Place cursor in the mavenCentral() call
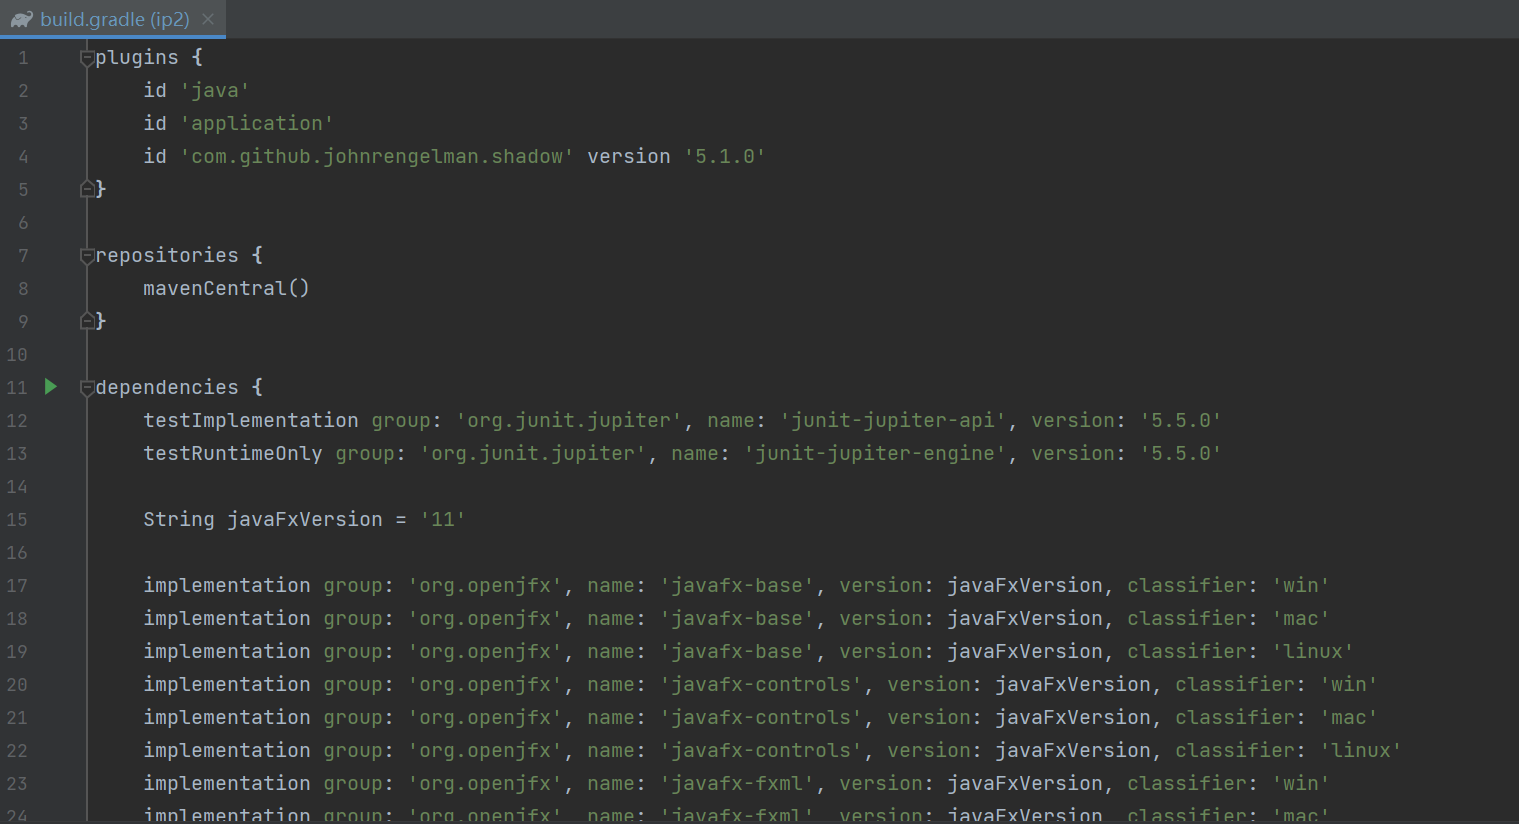This screenshot has height=824, width=1519. (x=225, y=288)
